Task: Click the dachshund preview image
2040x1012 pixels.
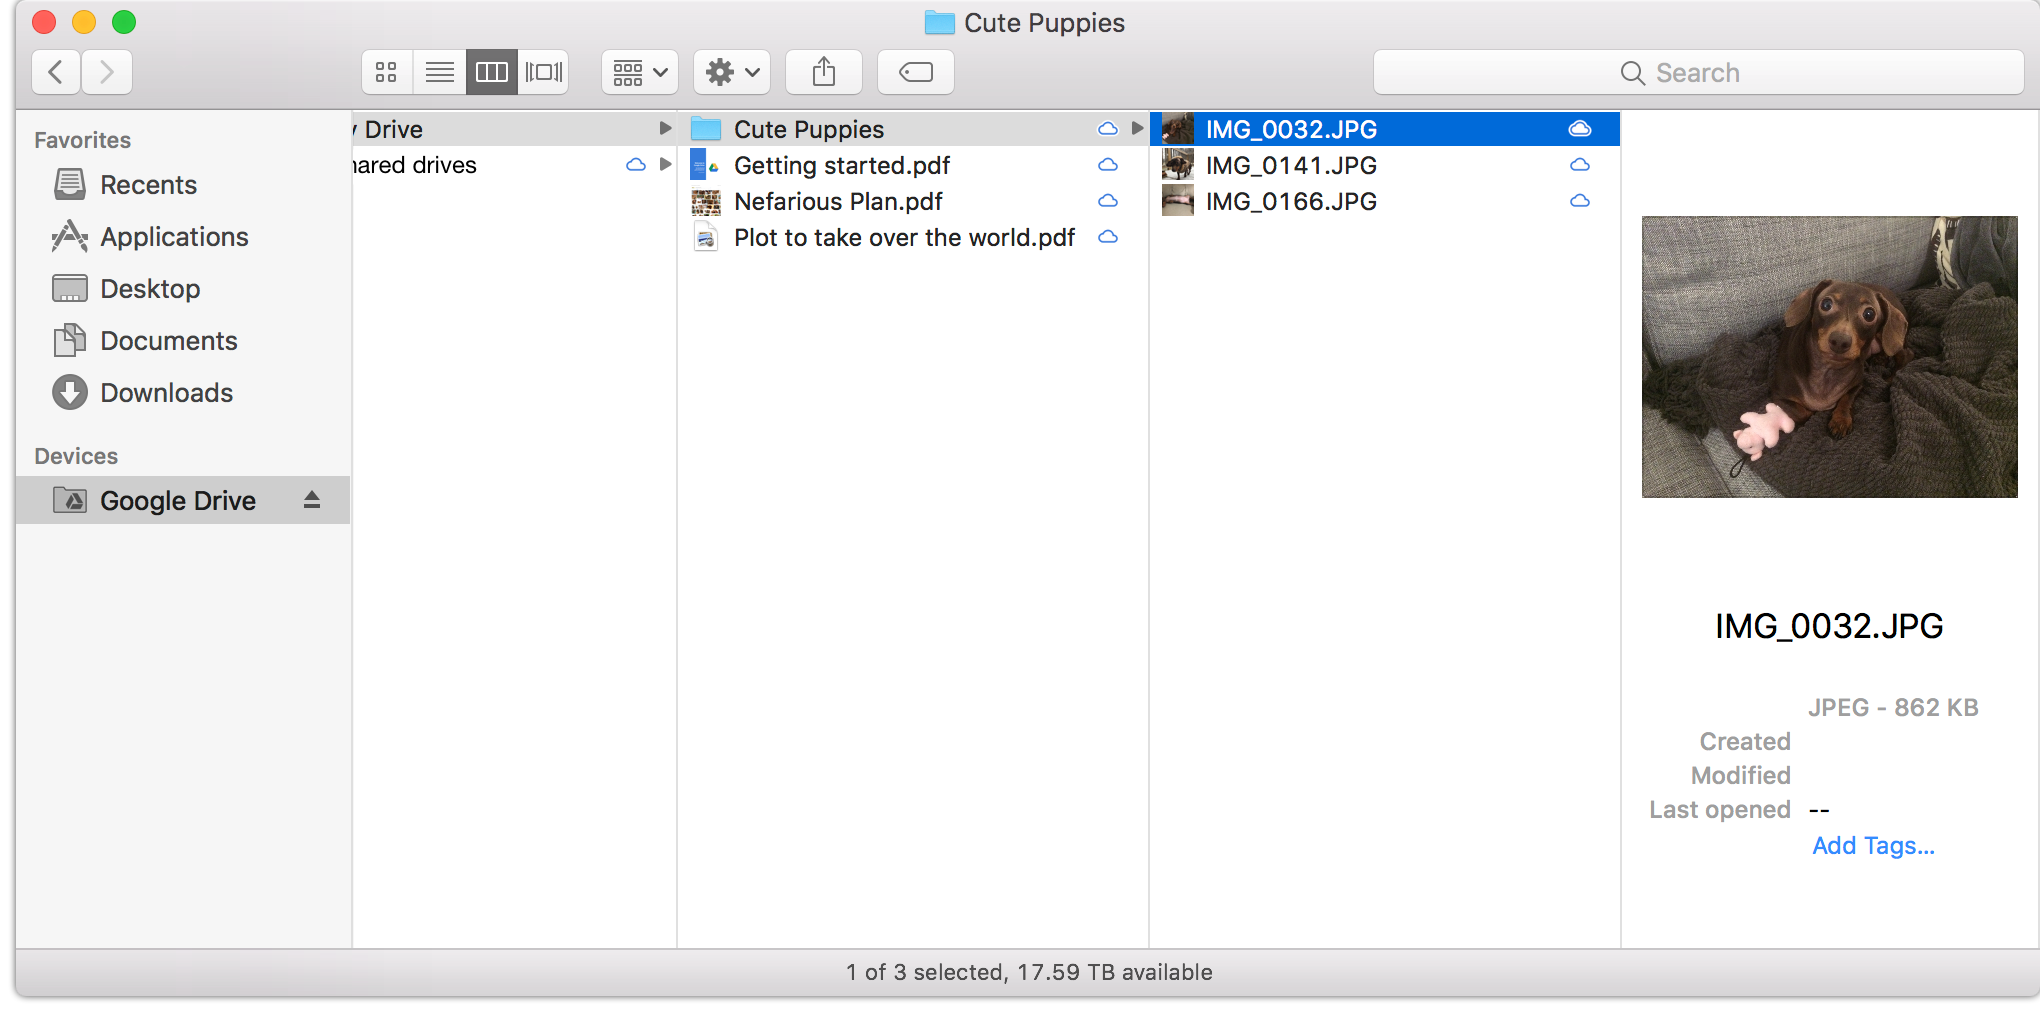Action: click(1829, 357)
